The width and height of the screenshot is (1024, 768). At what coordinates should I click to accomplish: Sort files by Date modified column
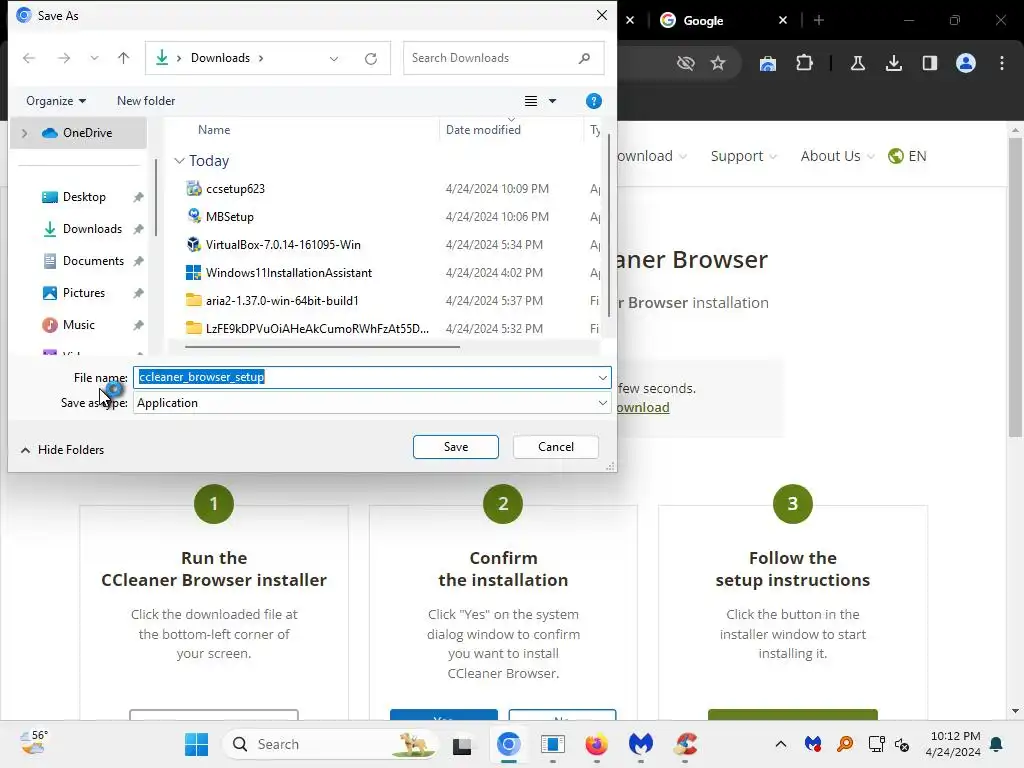(483, 130)
